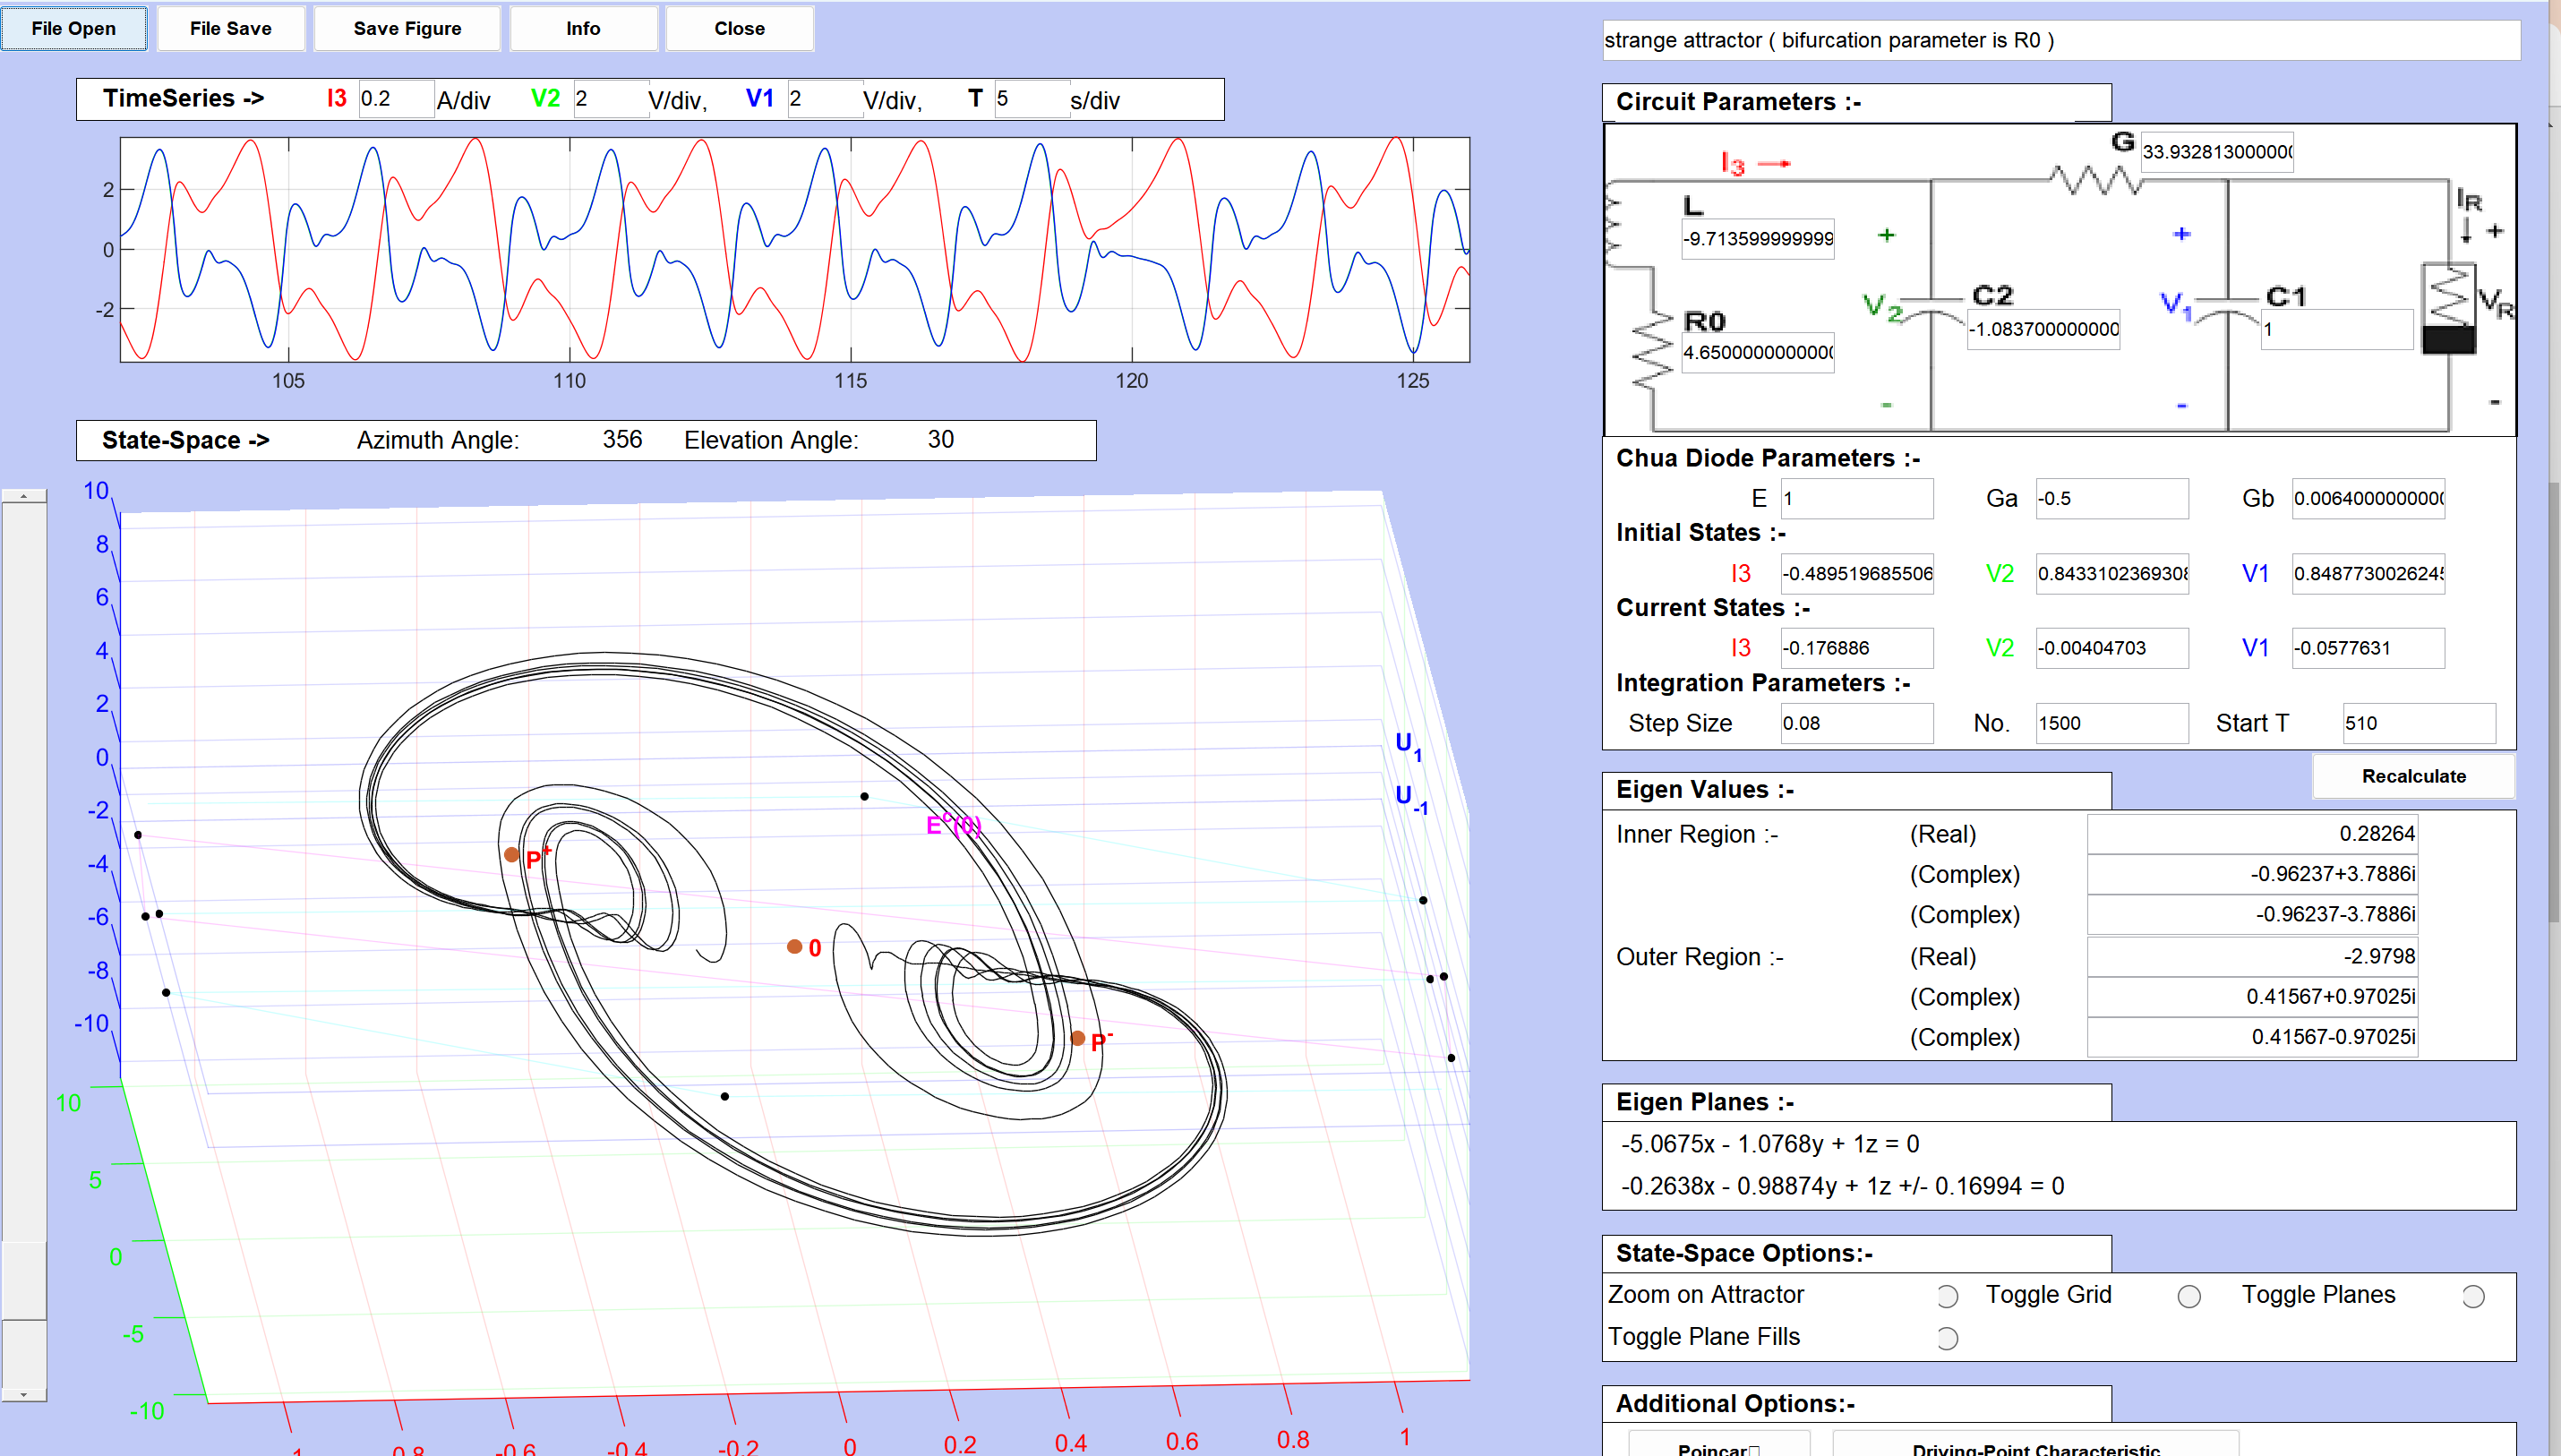
Task: Click Save Figure in the top toolbar
Action: click(x=407, y=28)
